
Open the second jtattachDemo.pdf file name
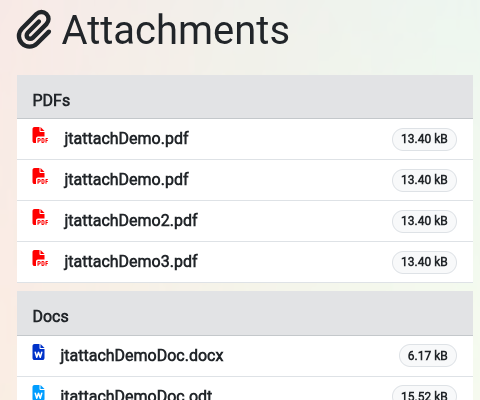(x=126, y=180)
